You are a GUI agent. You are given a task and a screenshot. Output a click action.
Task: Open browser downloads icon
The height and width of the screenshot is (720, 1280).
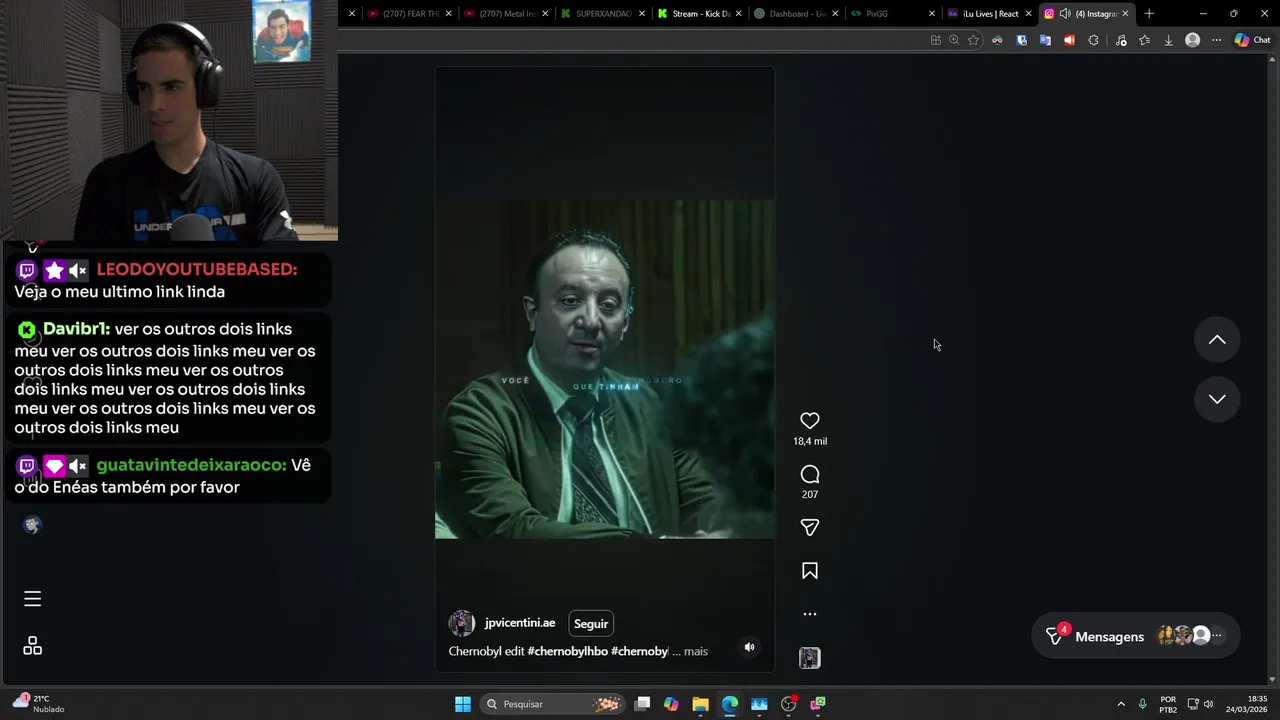pos(1168,40)
